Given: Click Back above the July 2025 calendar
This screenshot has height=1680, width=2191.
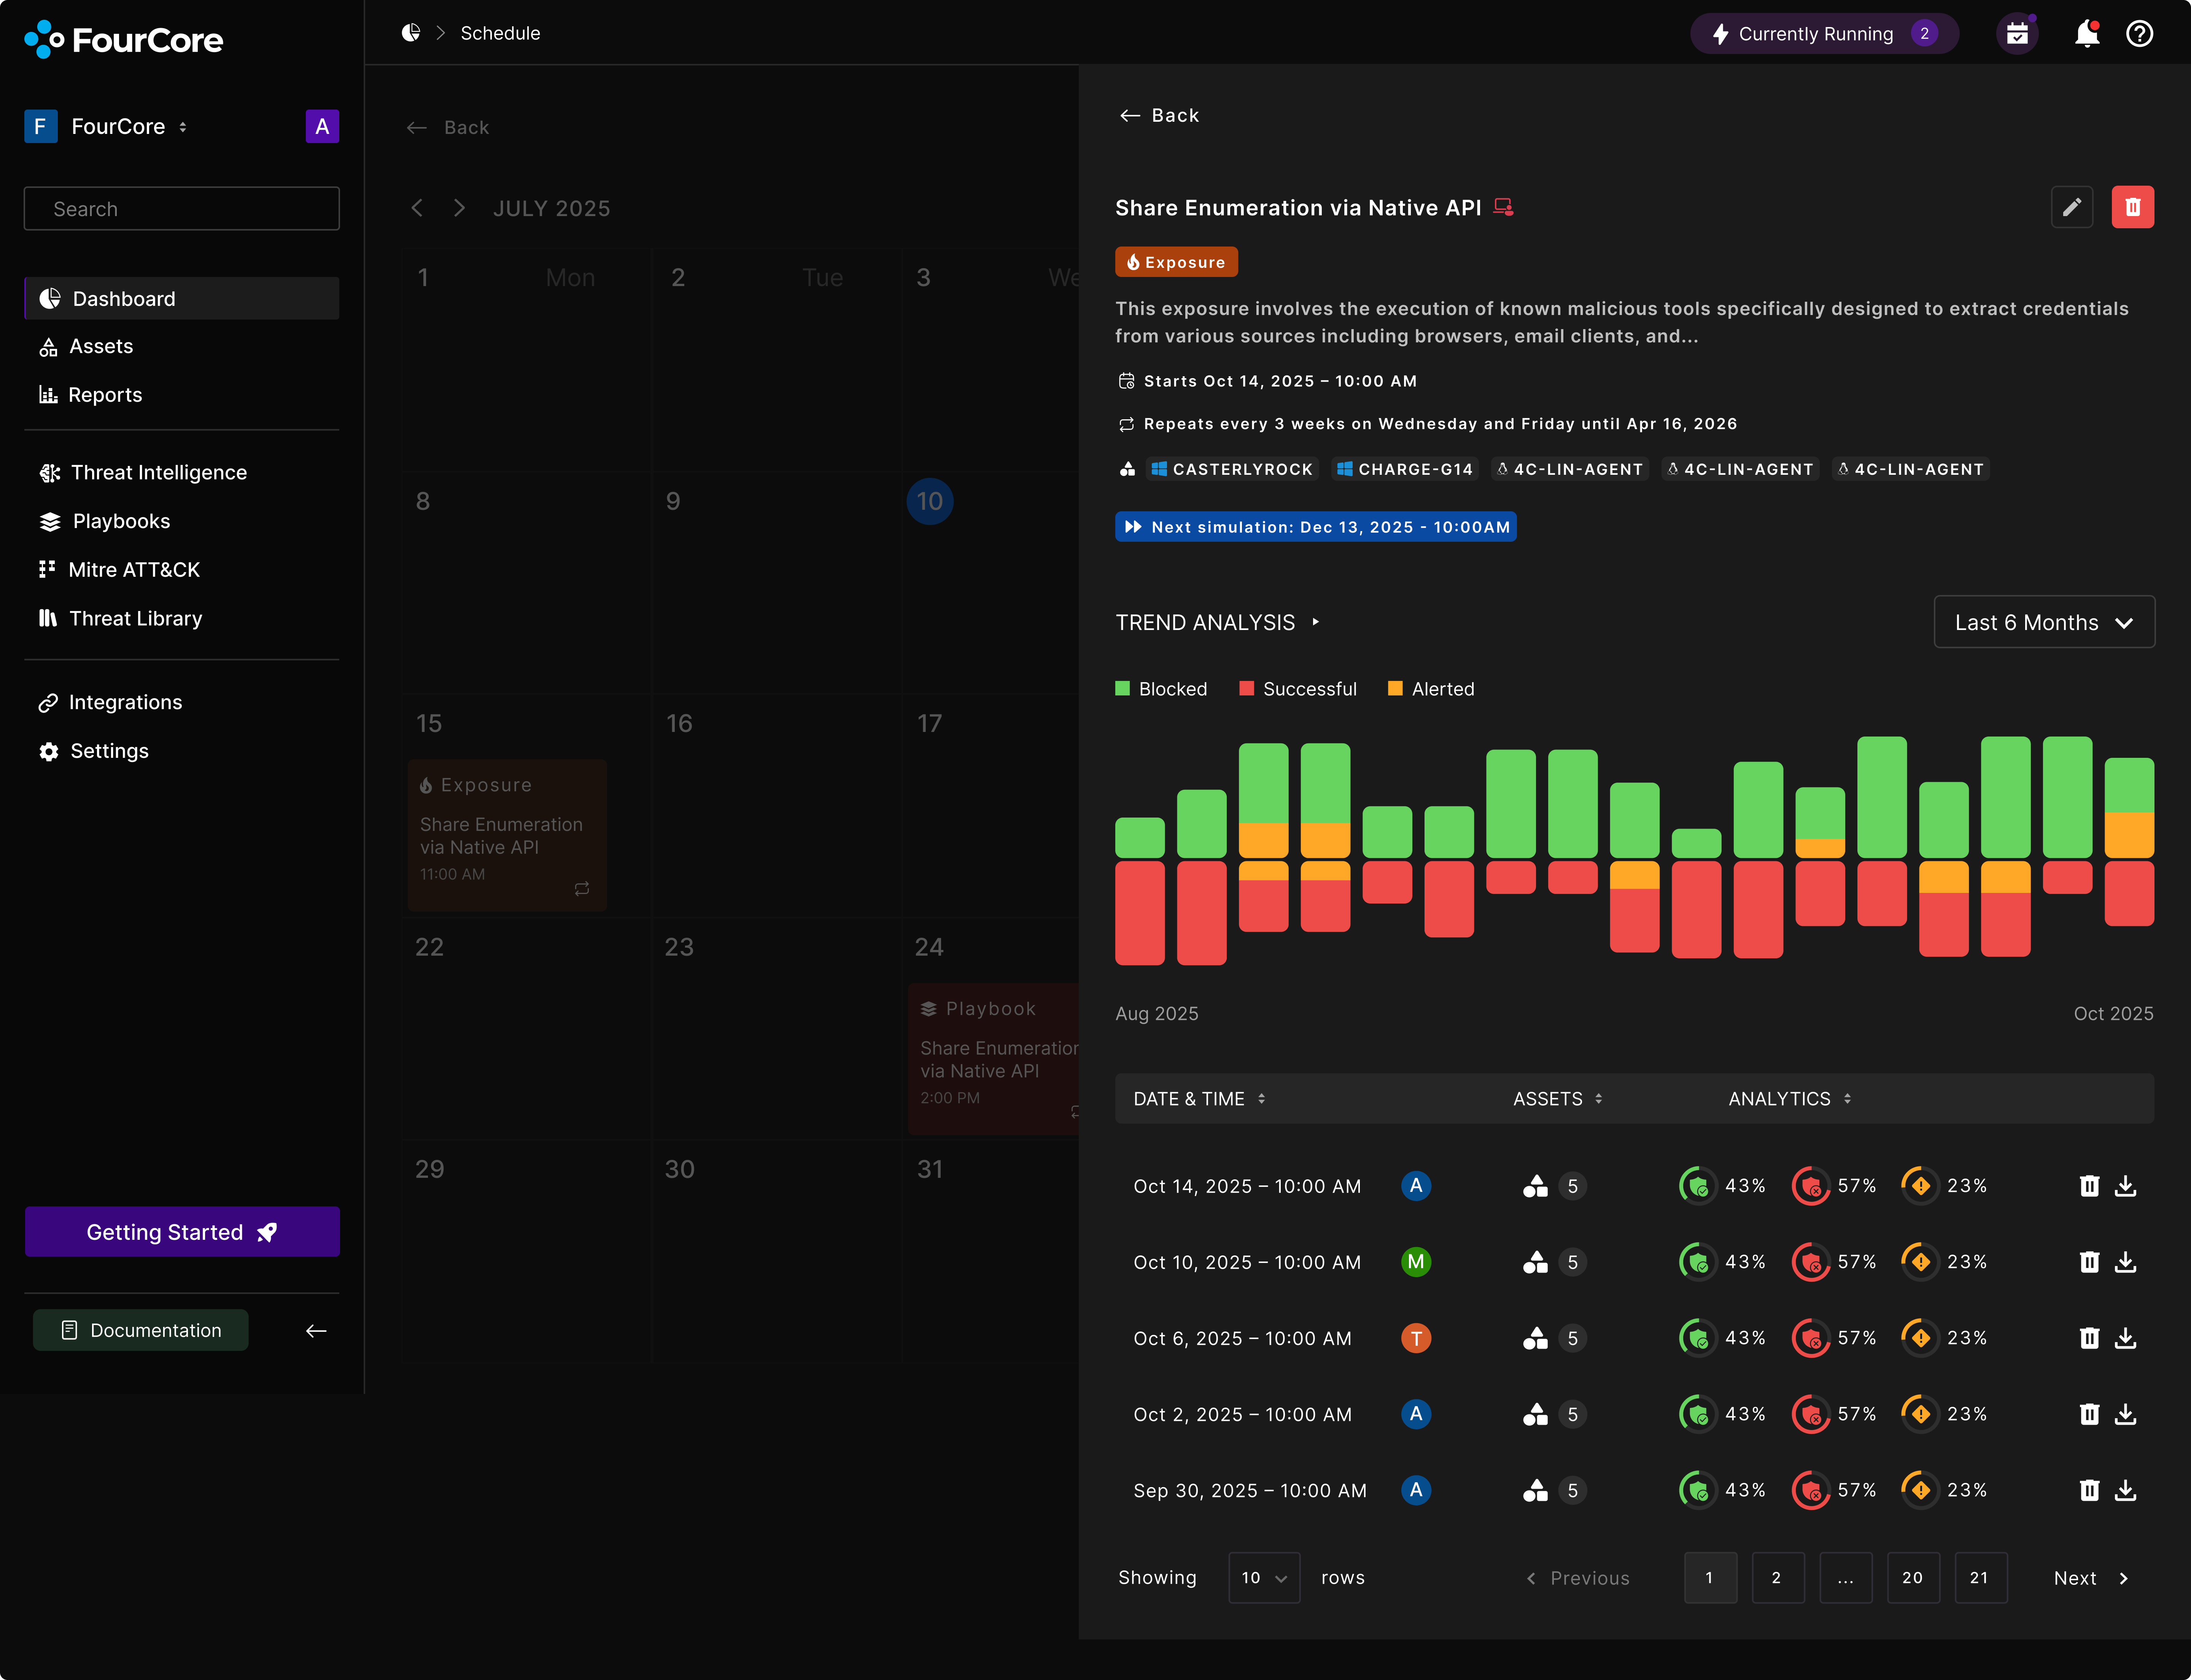Looking at the screenshot, I should [x=448, y=128].
